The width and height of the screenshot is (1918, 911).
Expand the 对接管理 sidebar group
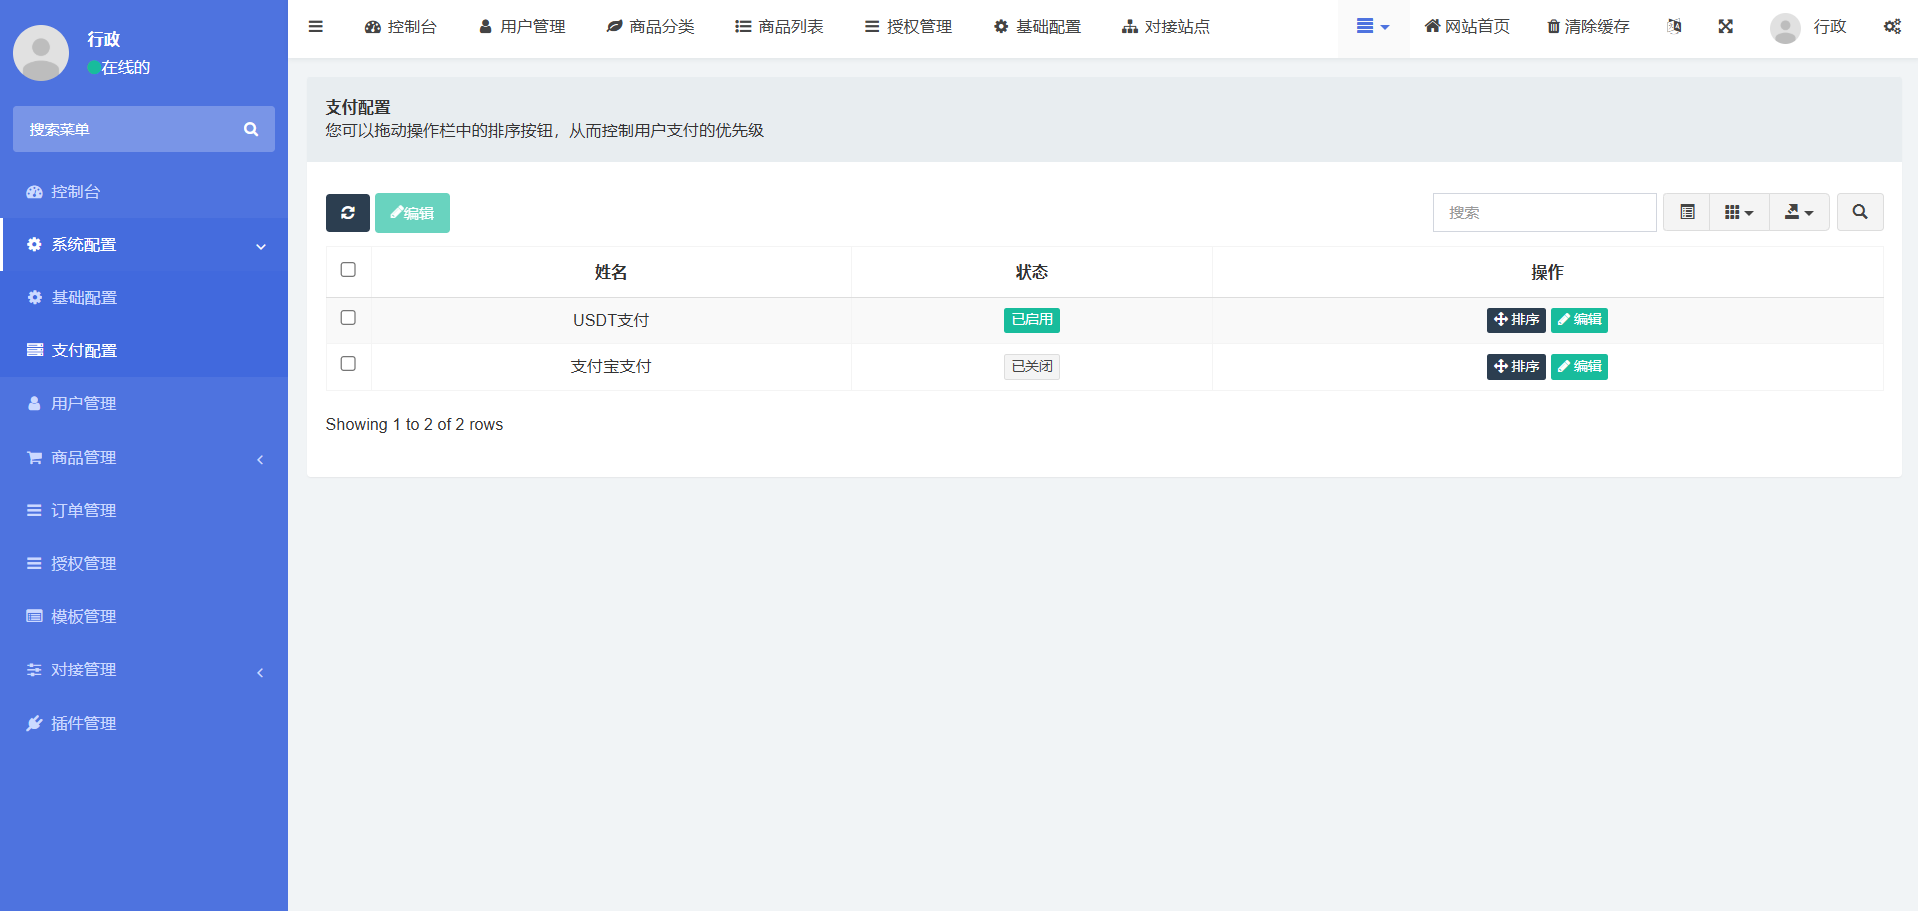pyautogui.click(x=144, y=670)
